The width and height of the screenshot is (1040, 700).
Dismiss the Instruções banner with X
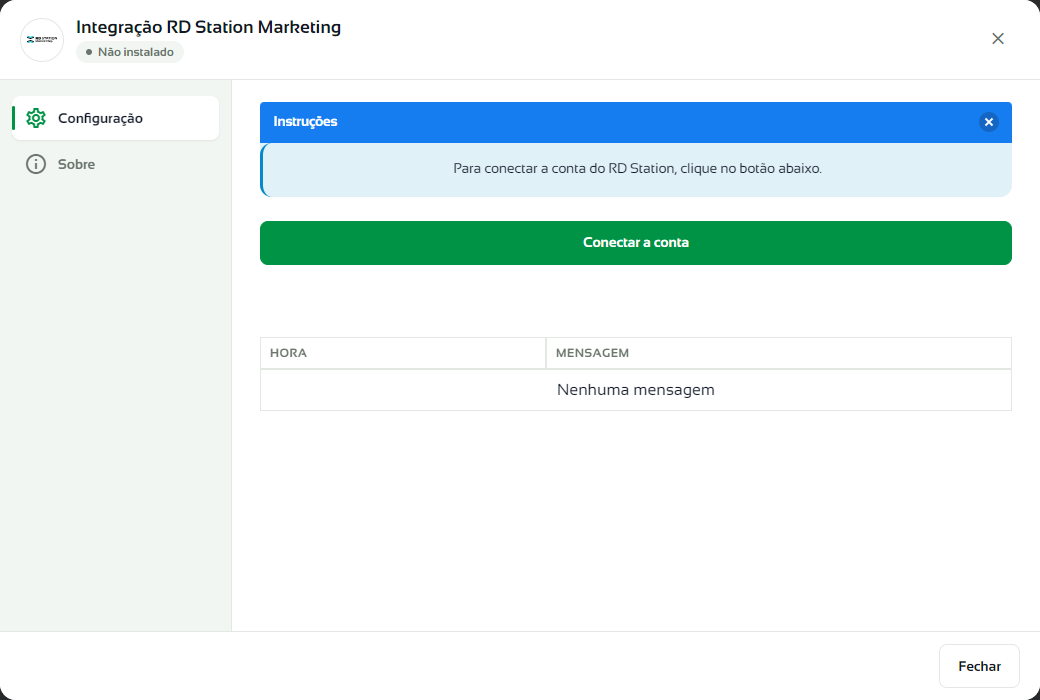(988, 122)
